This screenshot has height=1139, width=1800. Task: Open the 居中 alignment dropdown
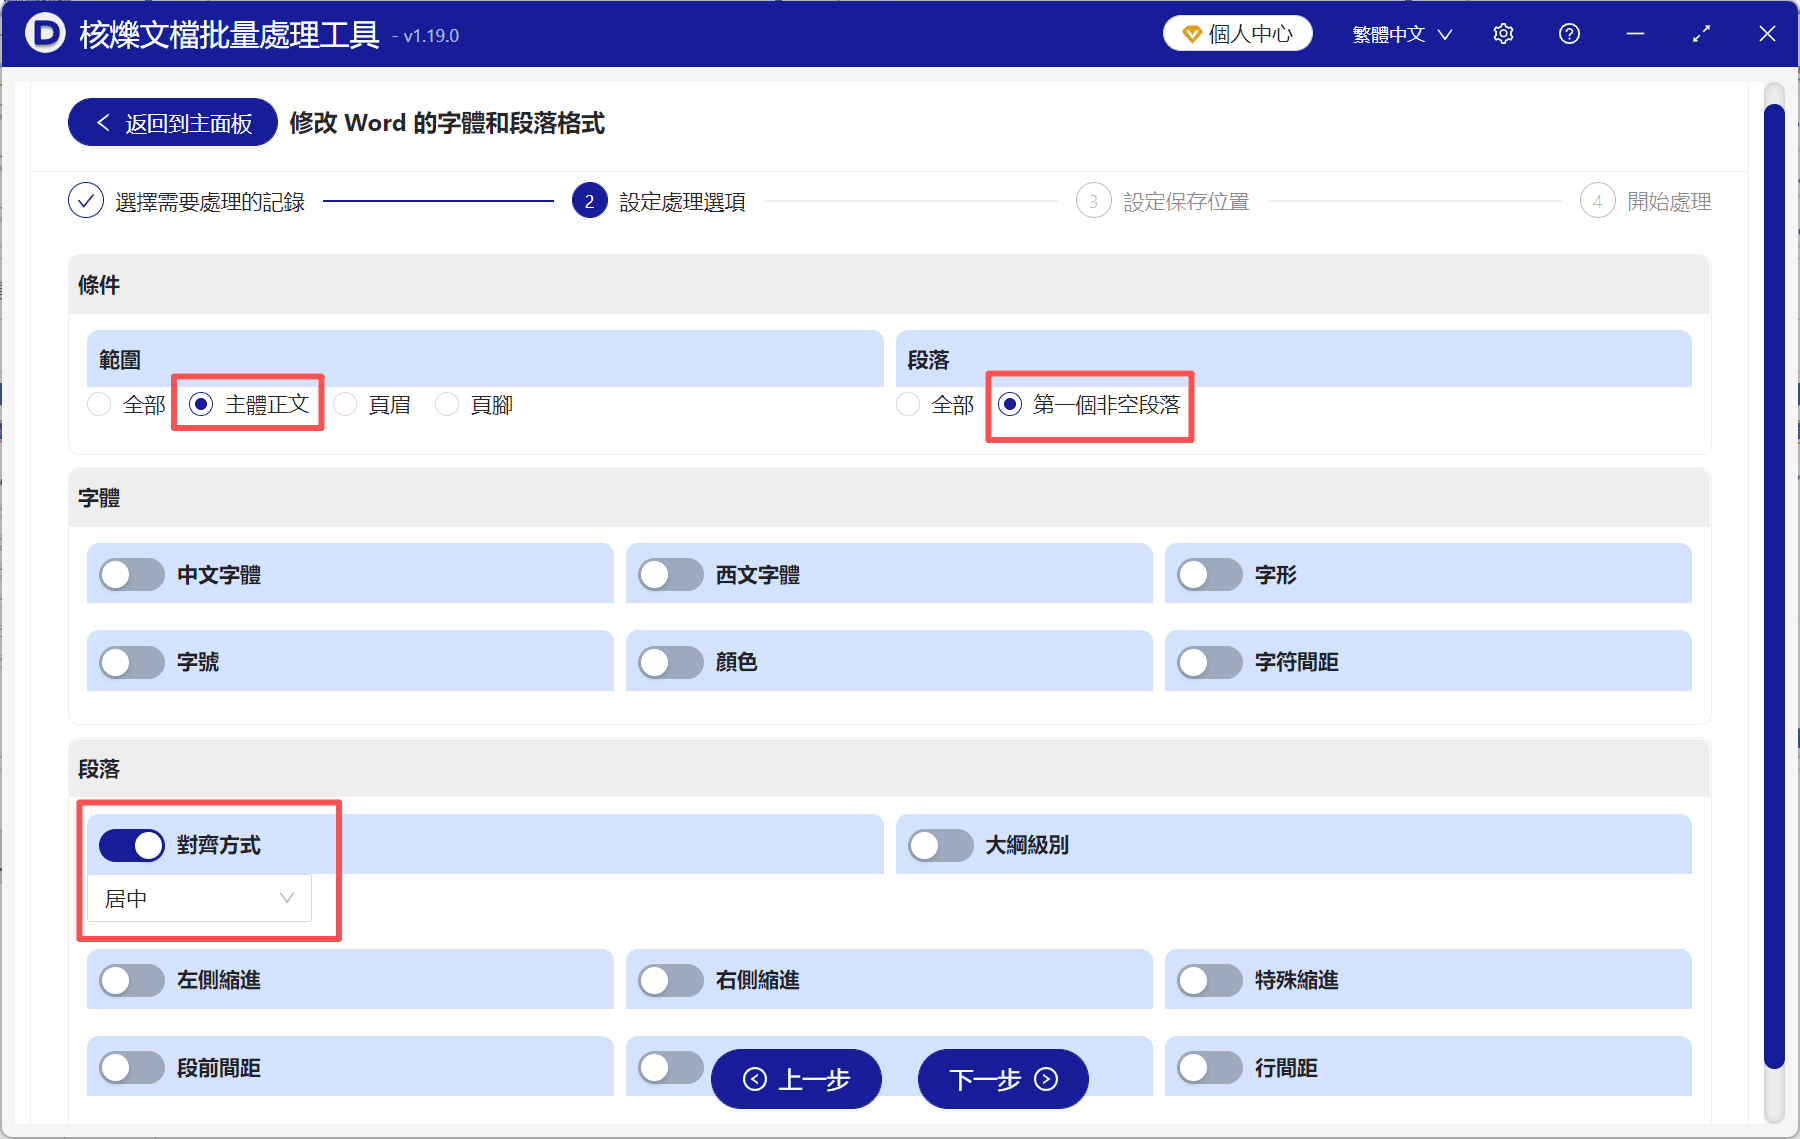pos(197,898)
